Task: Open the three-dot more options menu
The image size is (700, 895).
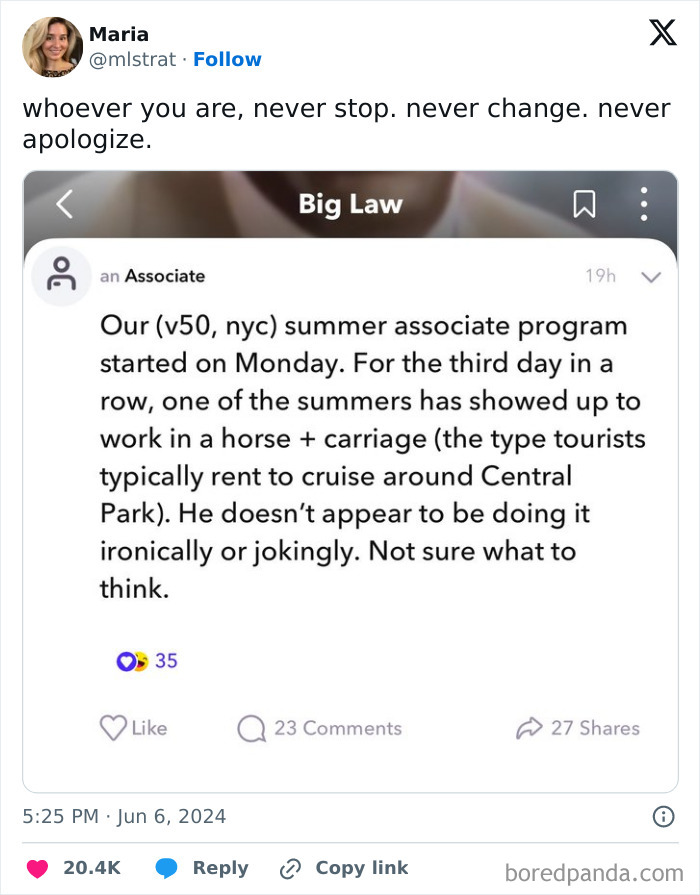Action: pos(644,205)
